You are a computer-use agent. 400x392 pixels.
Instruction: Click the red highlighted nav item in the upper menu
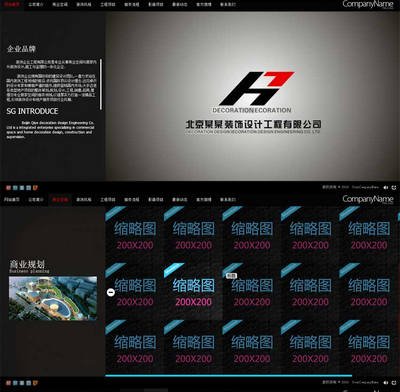pos(12,5)
